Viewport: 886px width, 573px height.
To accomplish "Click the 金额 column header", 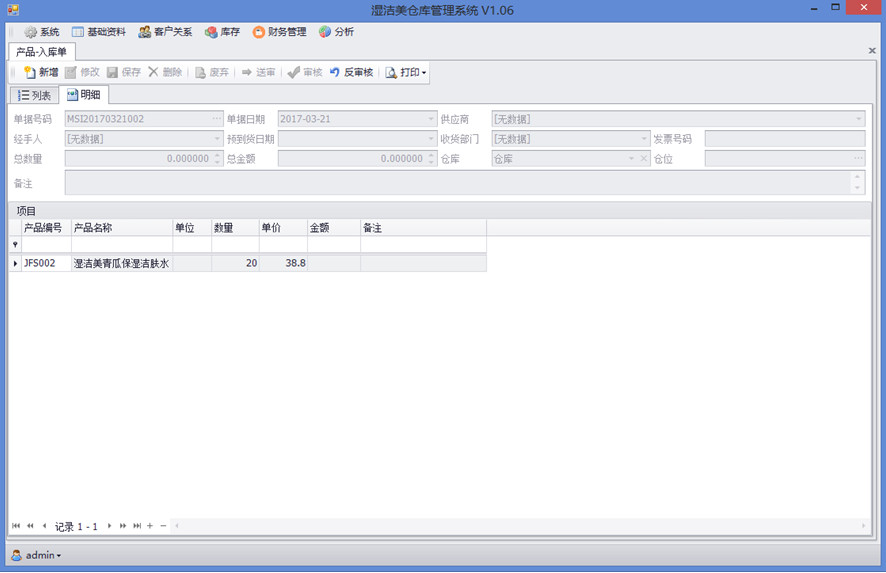I will (333, 228).
